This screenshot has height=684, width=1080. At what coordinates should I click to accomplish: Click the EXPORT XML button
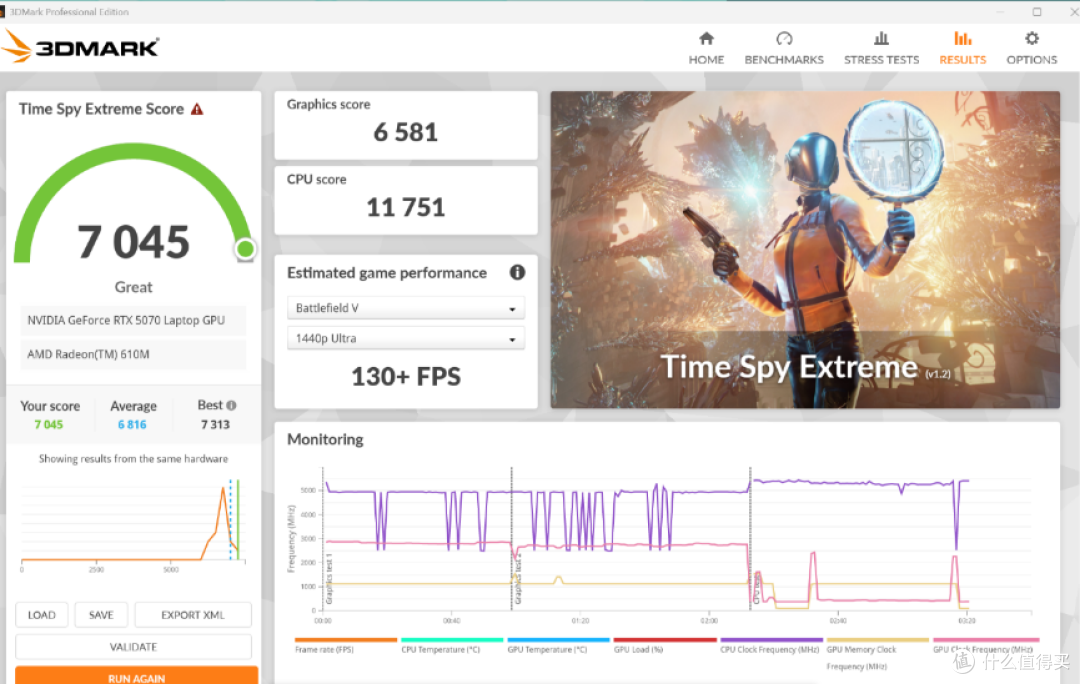193,614
